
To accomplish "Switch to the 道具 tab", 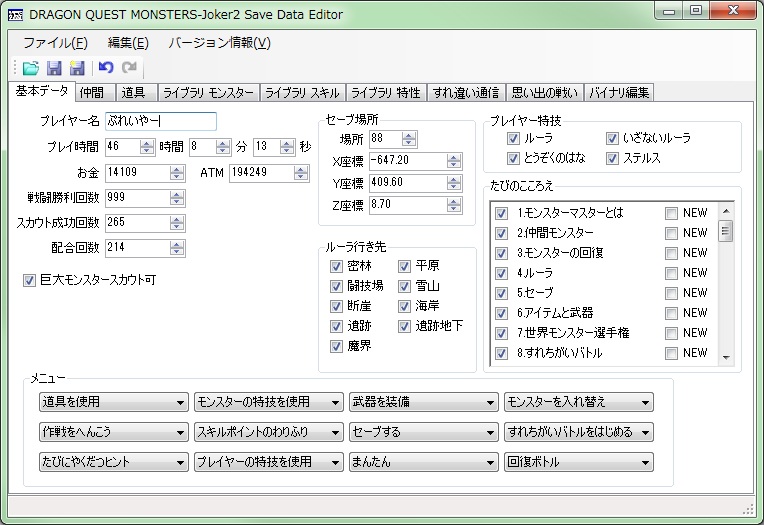I will tap(136, 93).
